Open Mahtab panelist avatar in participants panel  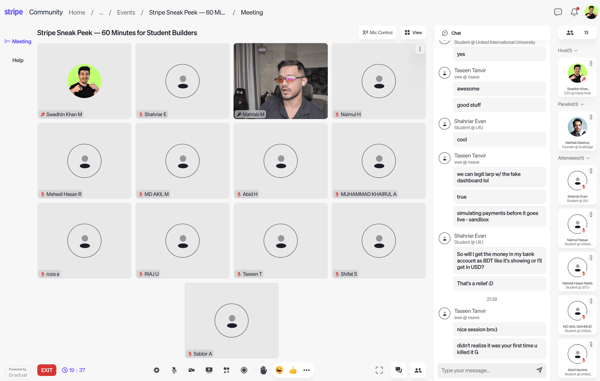coord(577,127)
